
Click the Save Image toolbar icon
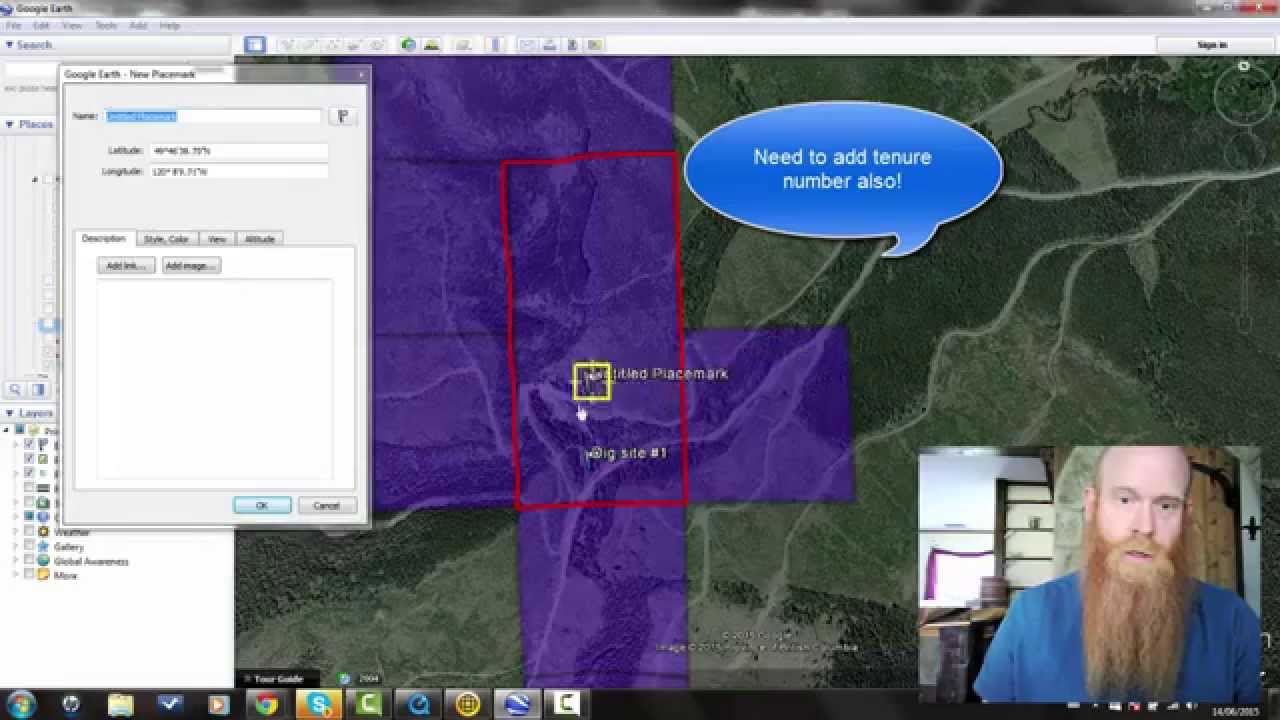[572, 45]
